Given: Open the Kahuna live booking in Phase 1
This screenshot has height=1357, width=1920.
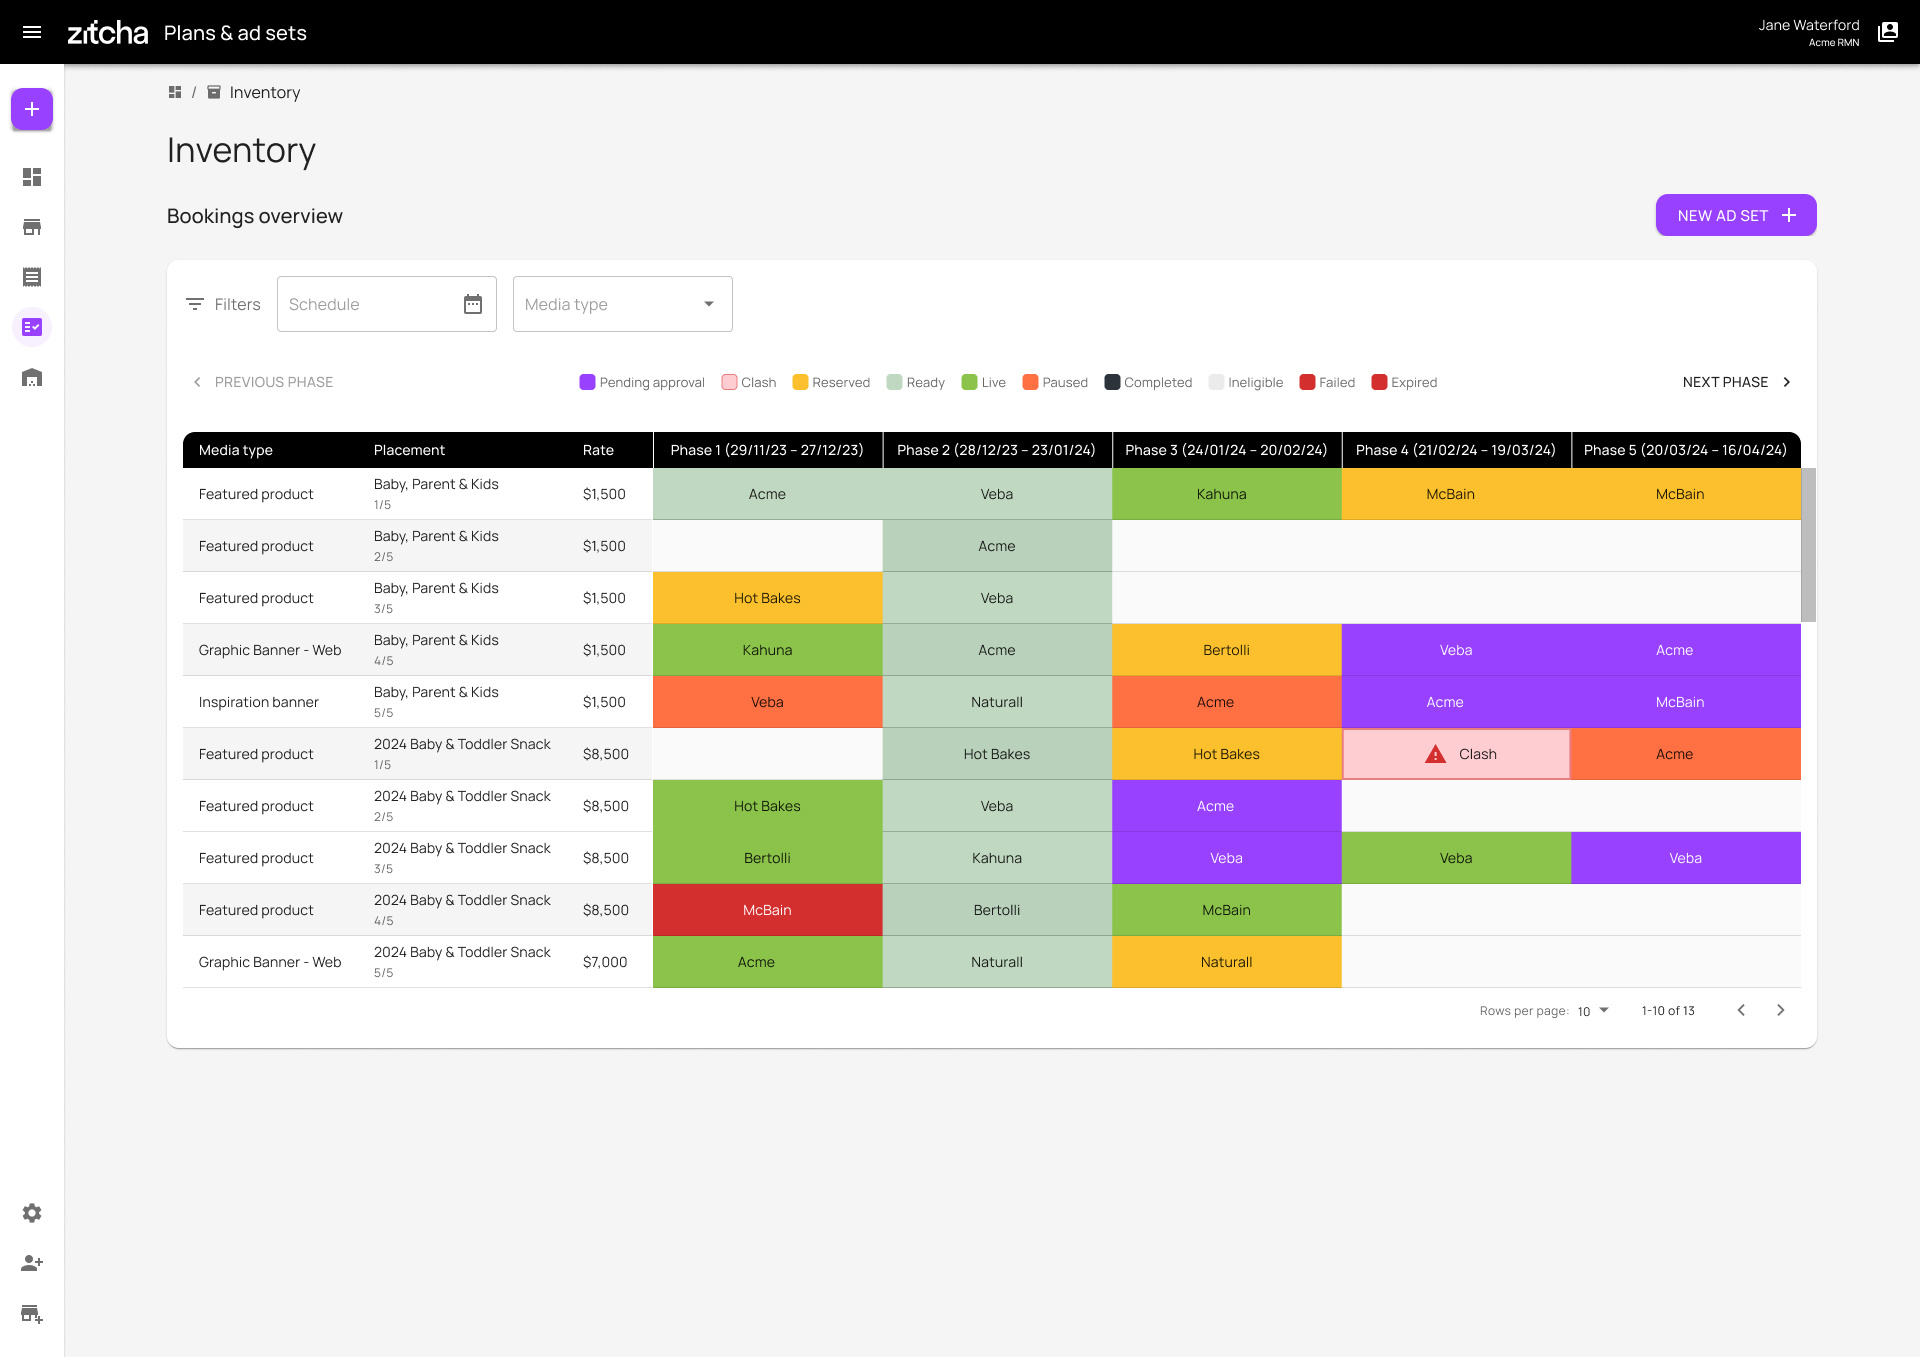Looking at the screenshot, I should (767, 650).
